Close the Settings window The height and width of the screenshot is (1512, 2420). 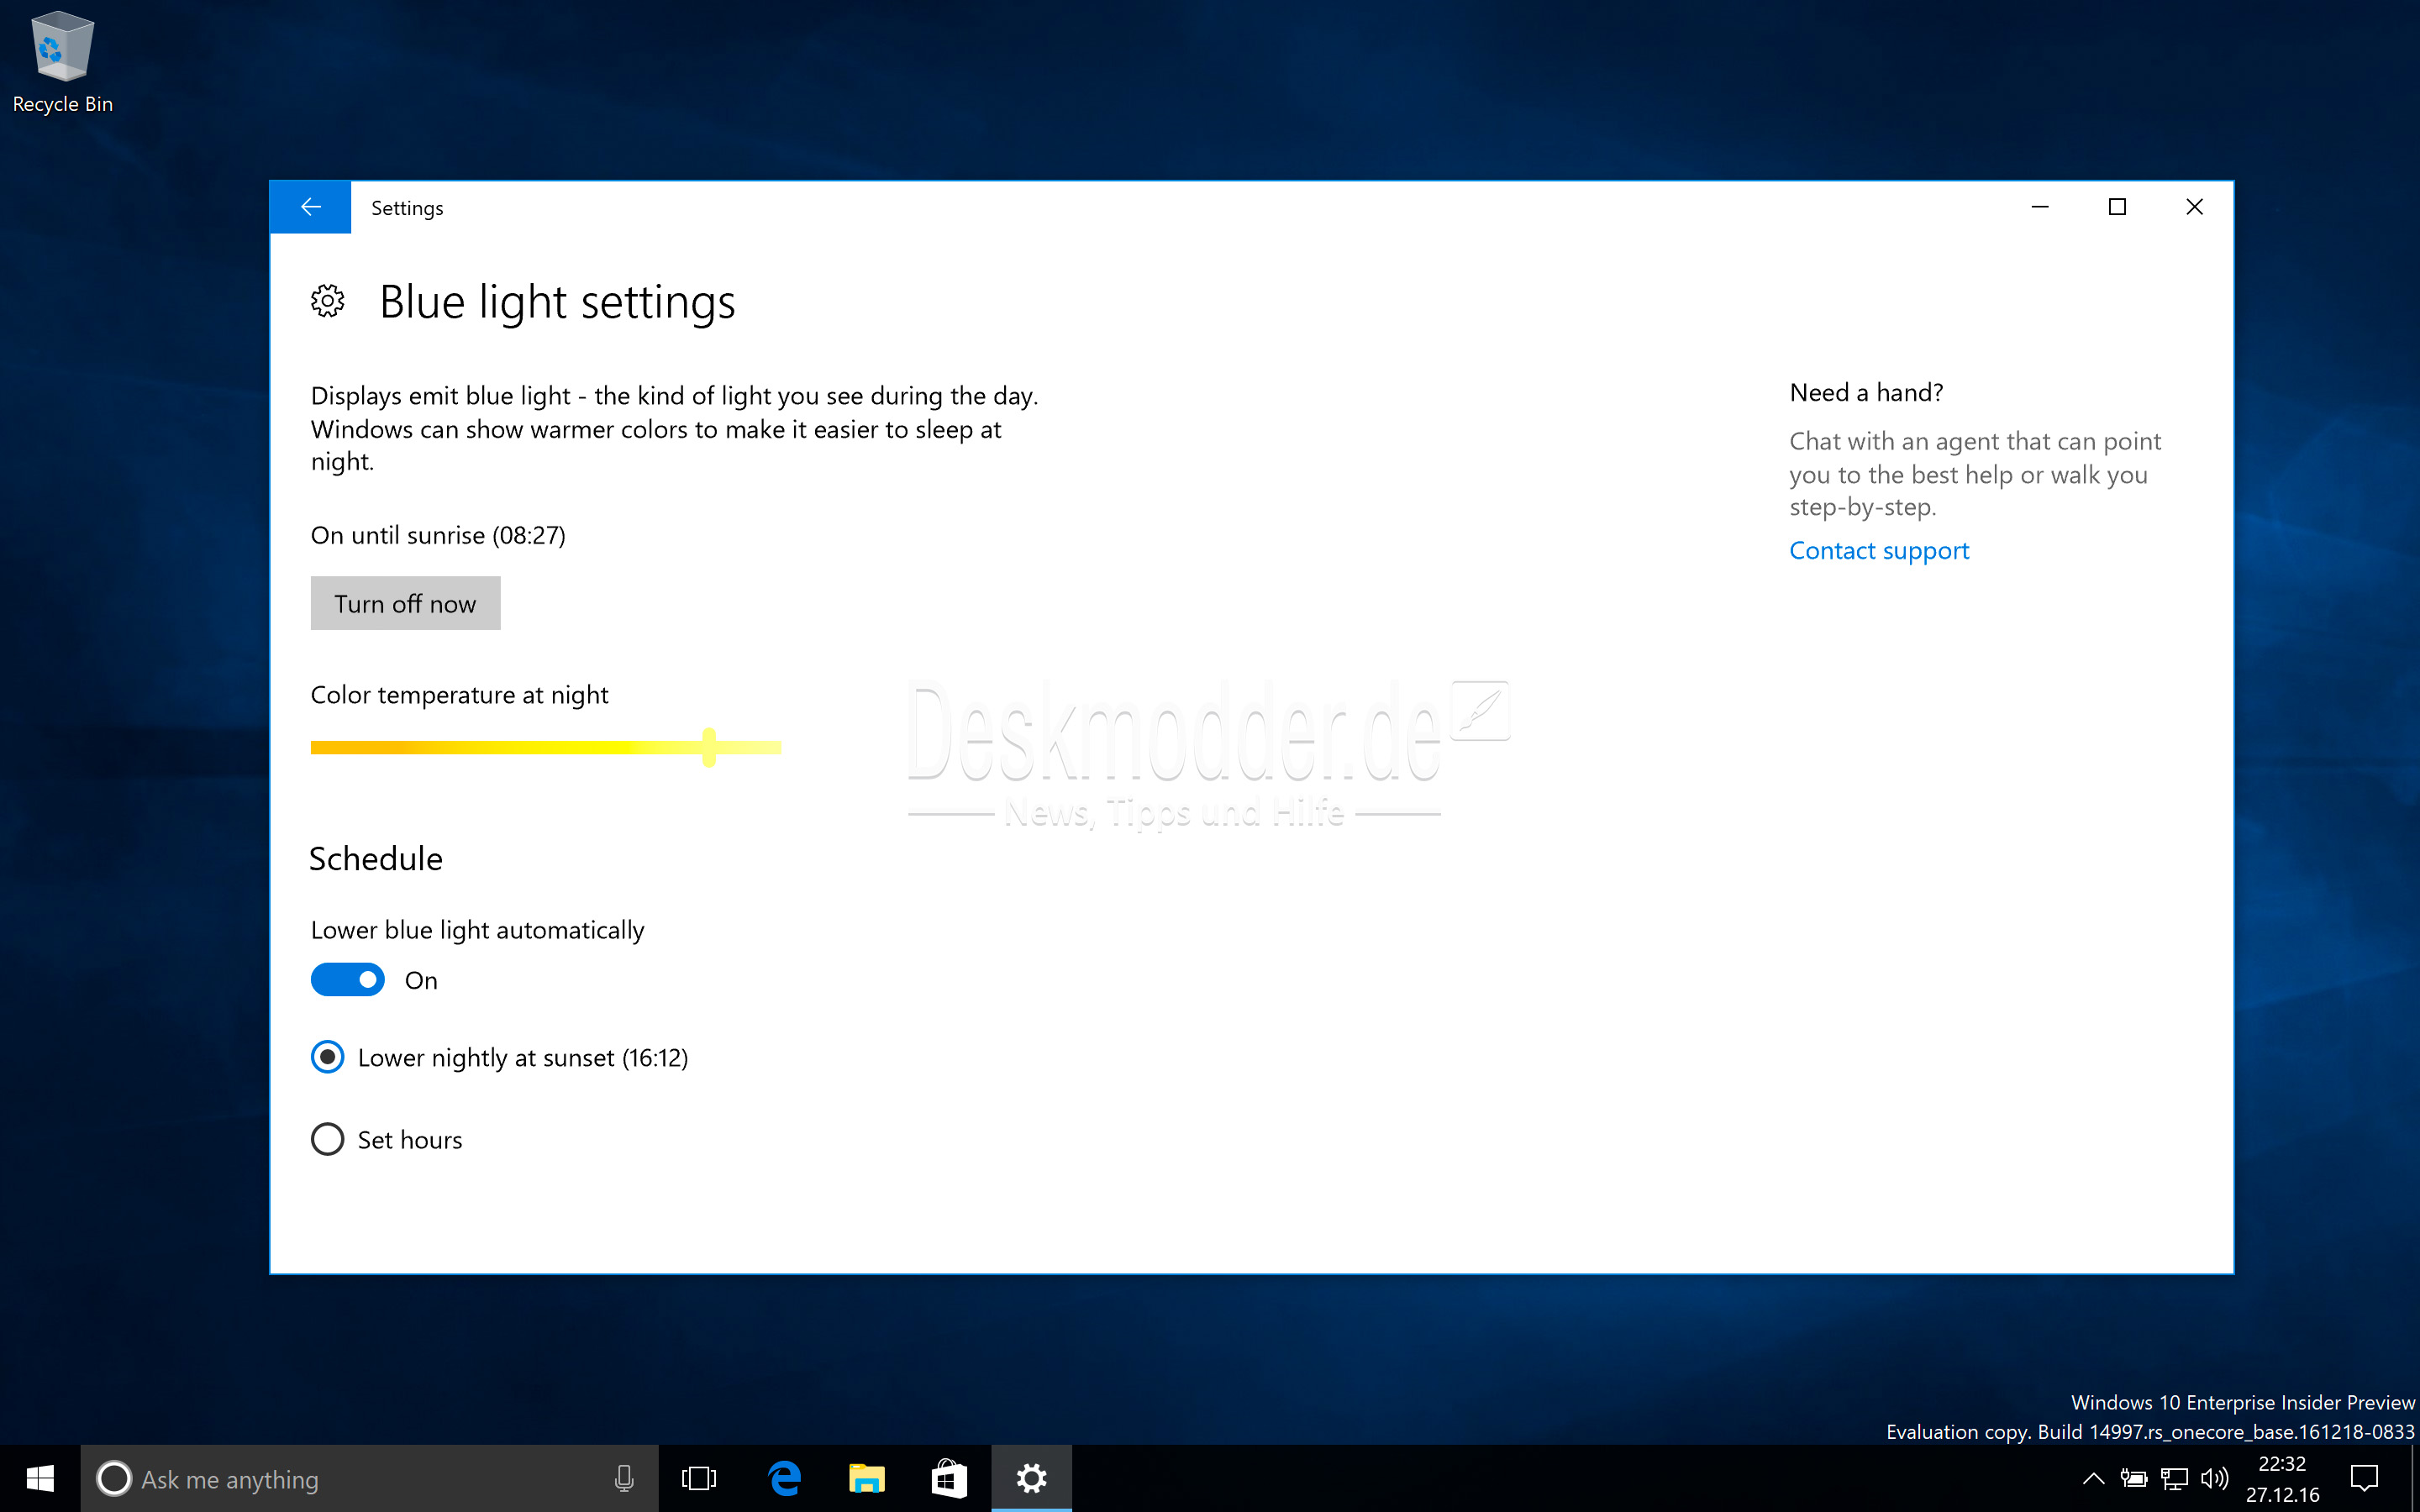coord(2194,207)
